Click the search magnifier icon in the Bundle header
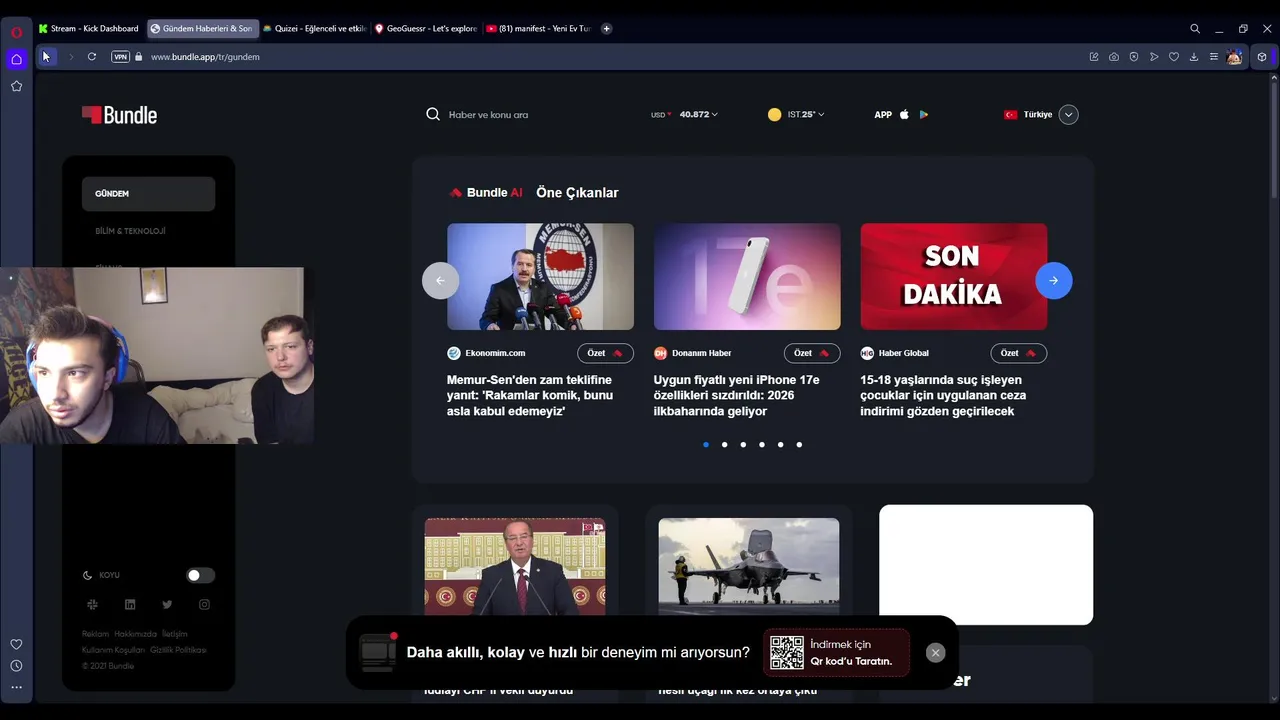 click(433, 114)
